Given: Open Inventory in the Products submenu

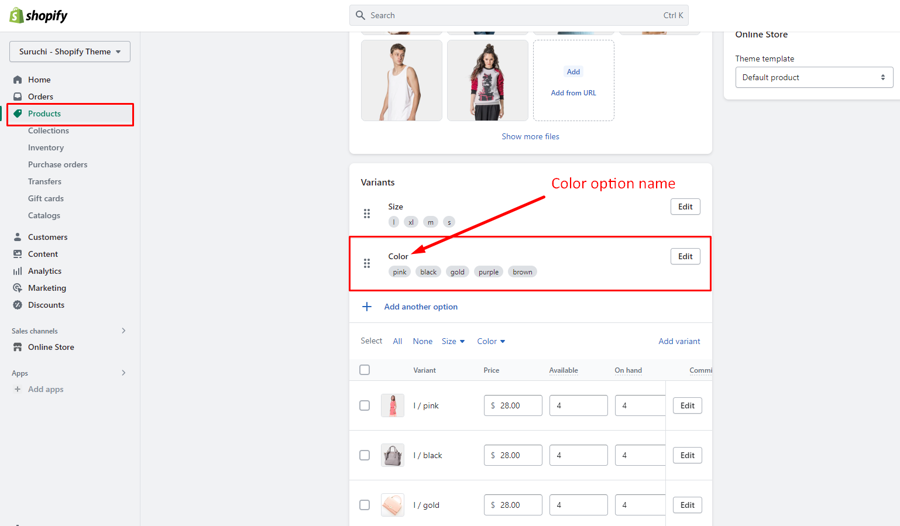Looking at the screenshot, I should coord(46,148).
